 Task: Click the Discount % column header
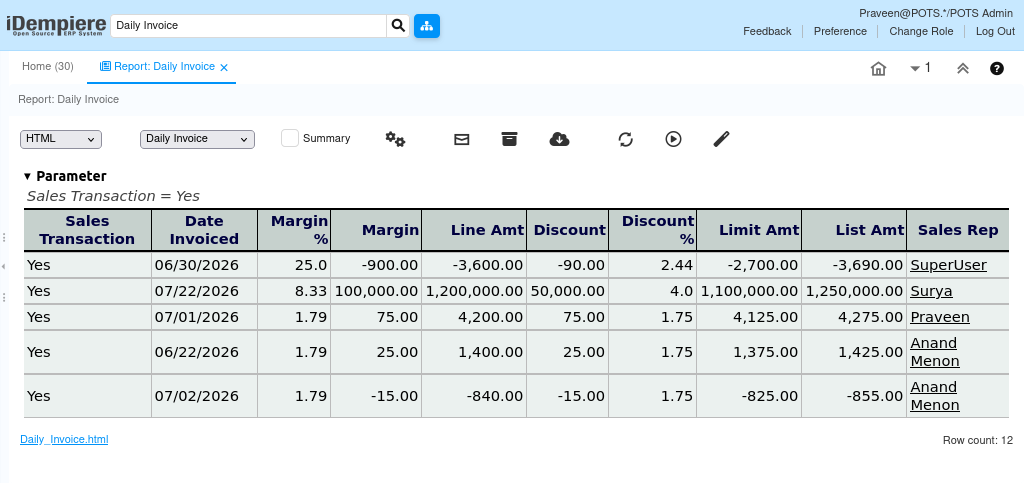coord(652,230)
